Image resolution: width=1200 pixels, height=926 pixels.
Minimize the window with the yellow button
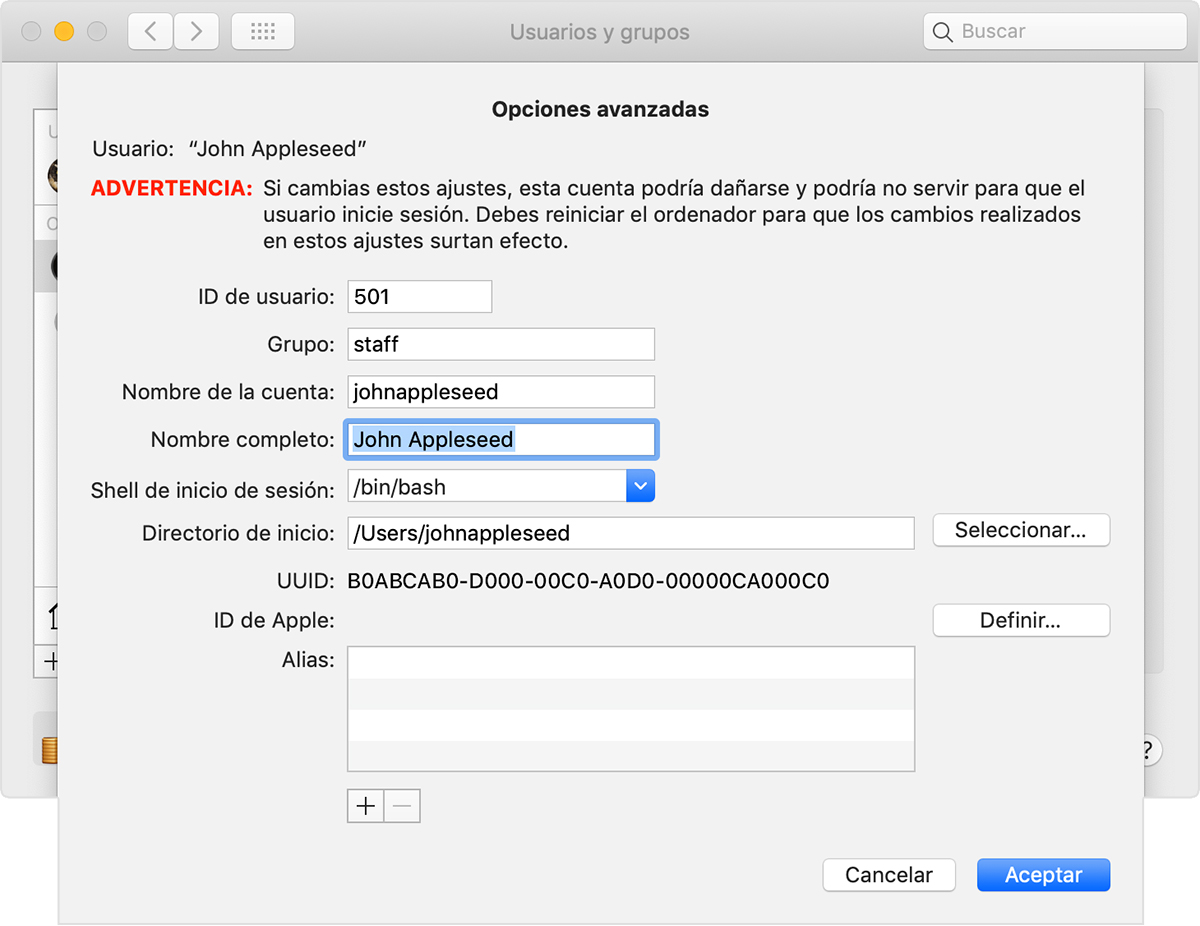tap(64, 32)
